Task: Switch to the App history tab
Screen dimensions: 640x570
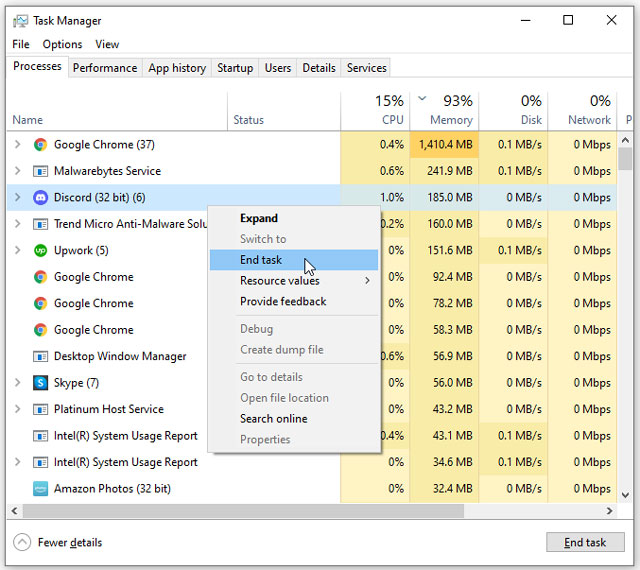Action: click(177, 68)
